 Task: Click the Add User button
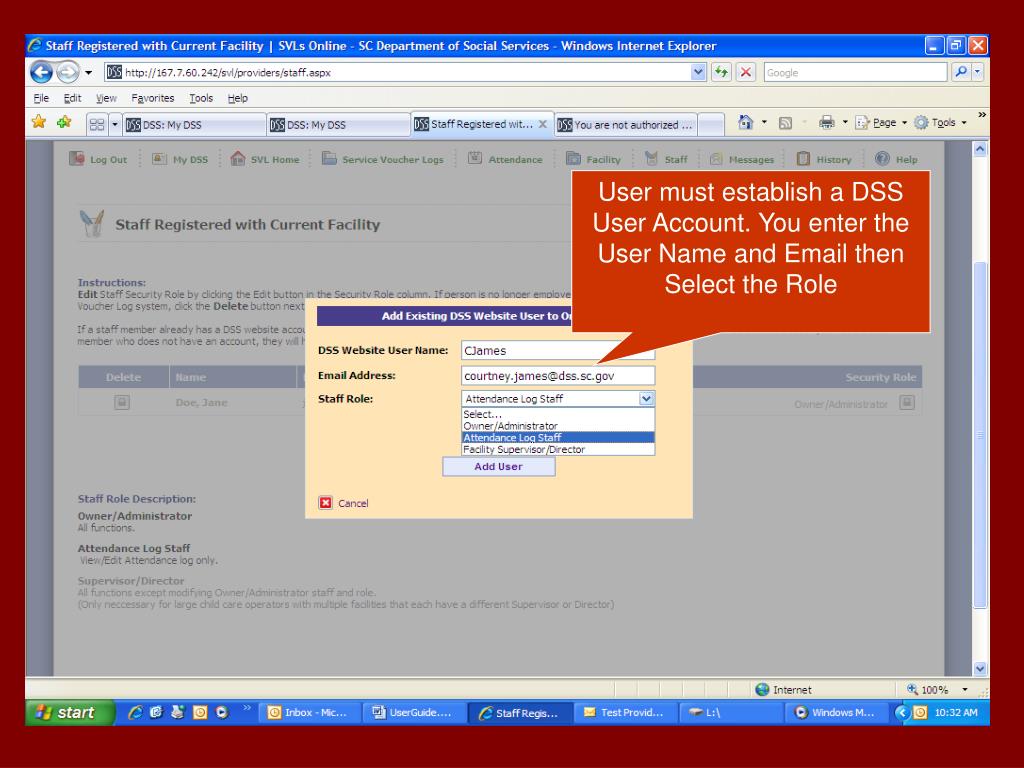499,466
